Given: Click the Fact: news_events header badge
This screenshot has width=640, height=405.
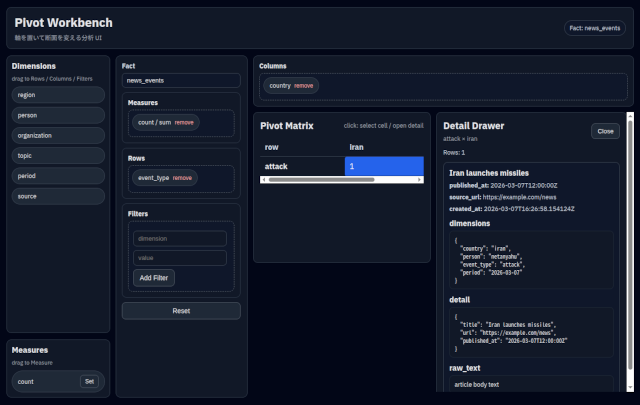Looking at the screenshot, I should click(595, 29).
